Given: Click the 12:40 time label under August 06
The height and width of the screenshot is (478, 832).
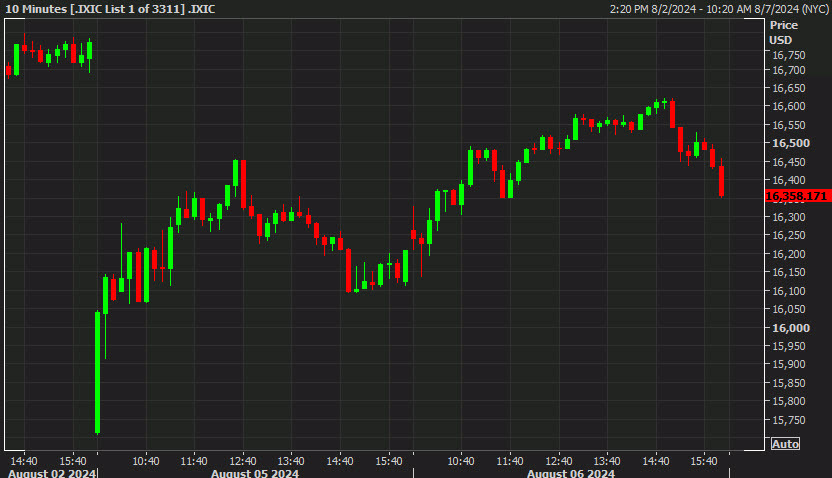Looking at the screenshot, I should (558, 461).
